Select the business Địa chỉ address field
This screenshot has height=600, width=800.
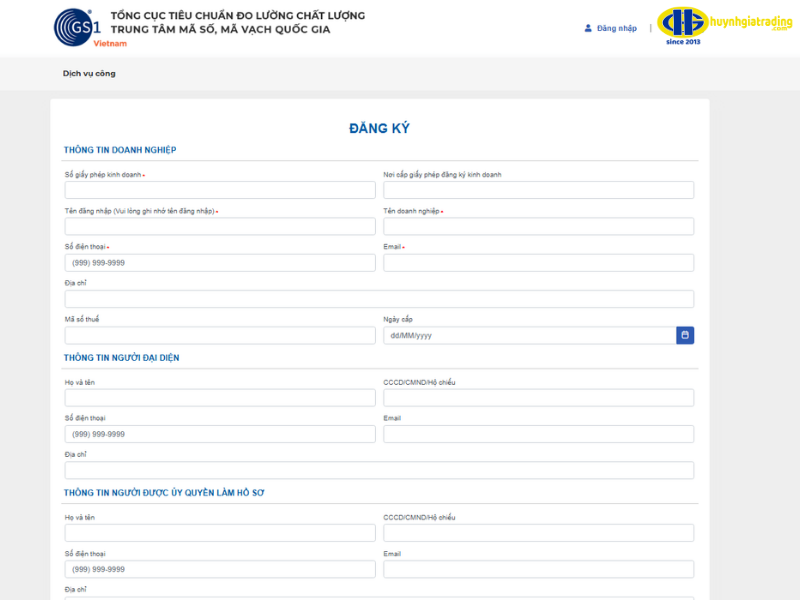[x=379, y=299]
